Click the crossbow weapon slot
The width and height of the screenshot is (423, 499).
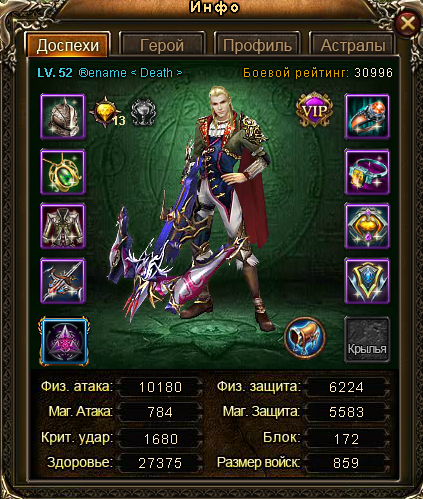63,281
